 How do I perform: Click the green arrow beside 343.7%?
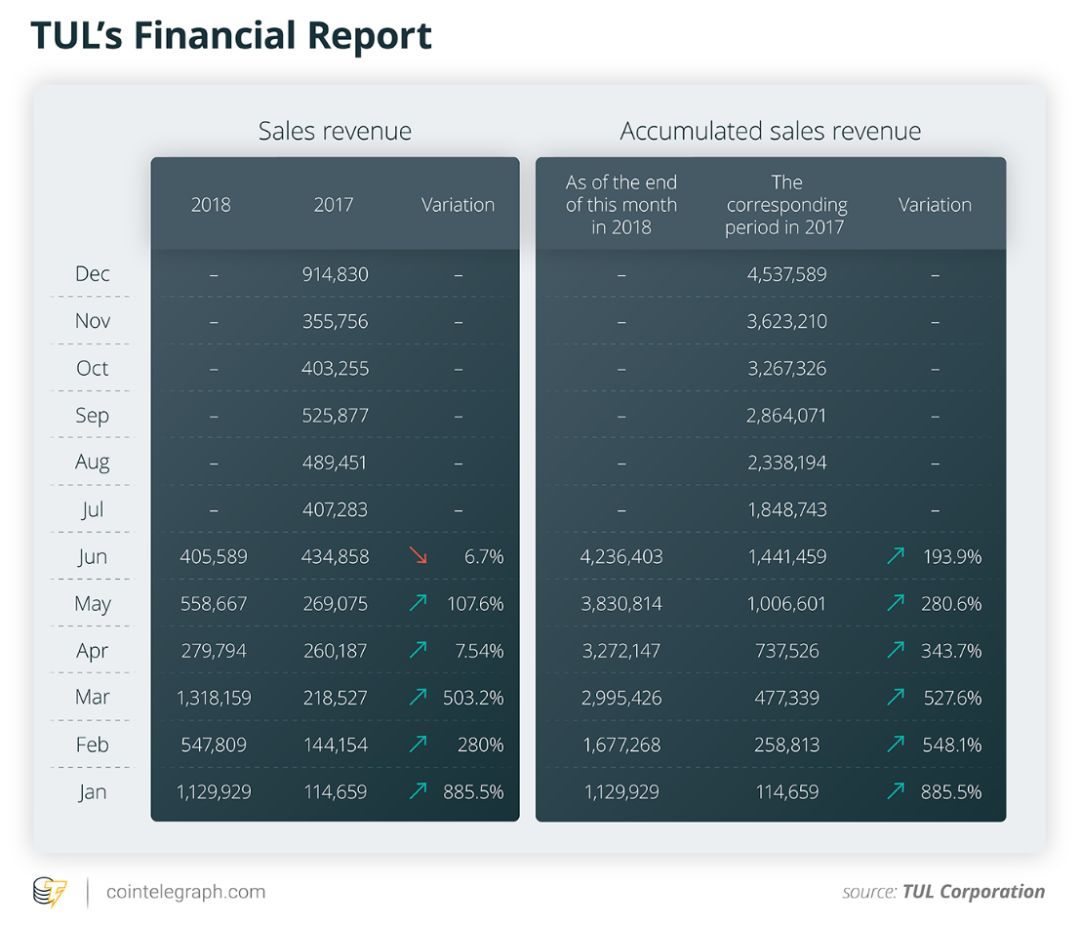895,649
